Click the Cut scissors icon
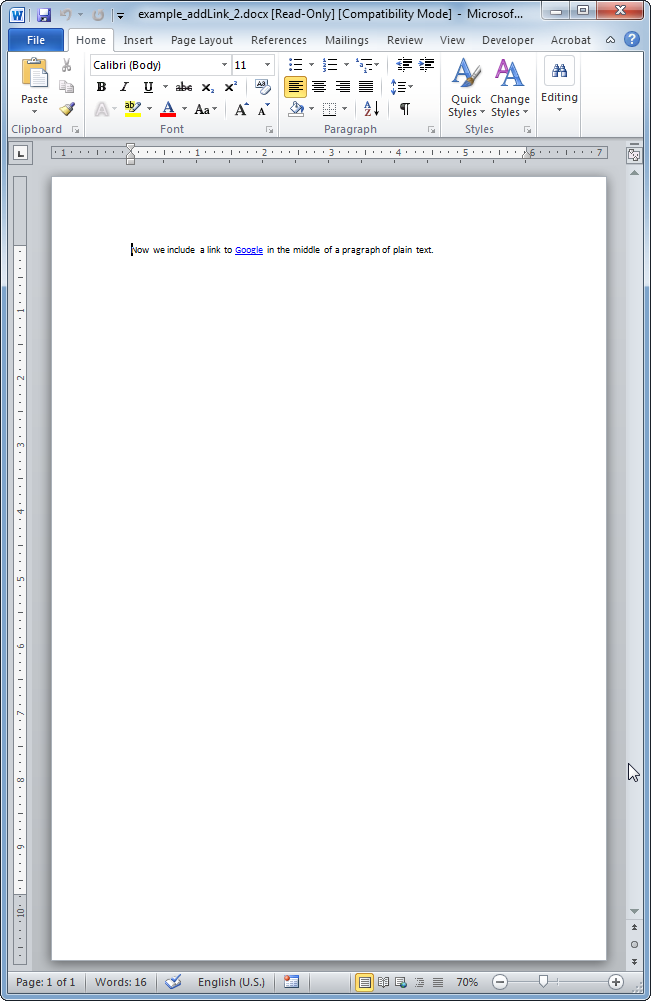This screenshot has width=651, height=1001. [66, 65]
